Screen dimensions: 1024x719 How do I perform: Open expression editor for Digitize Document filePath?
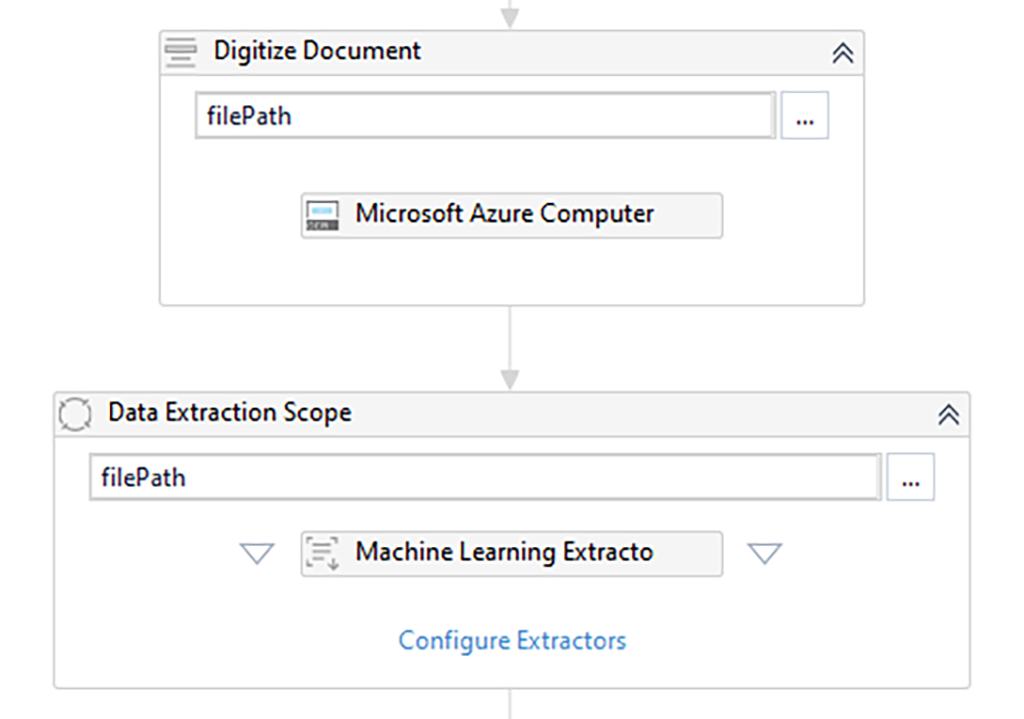tap(804, 116)
